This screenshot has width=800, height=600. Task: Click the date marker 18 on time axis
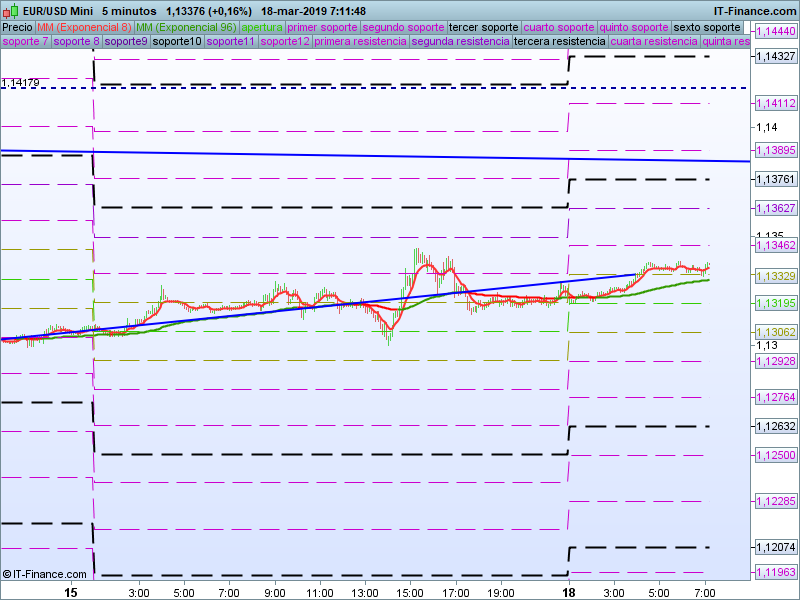point(569,592)
